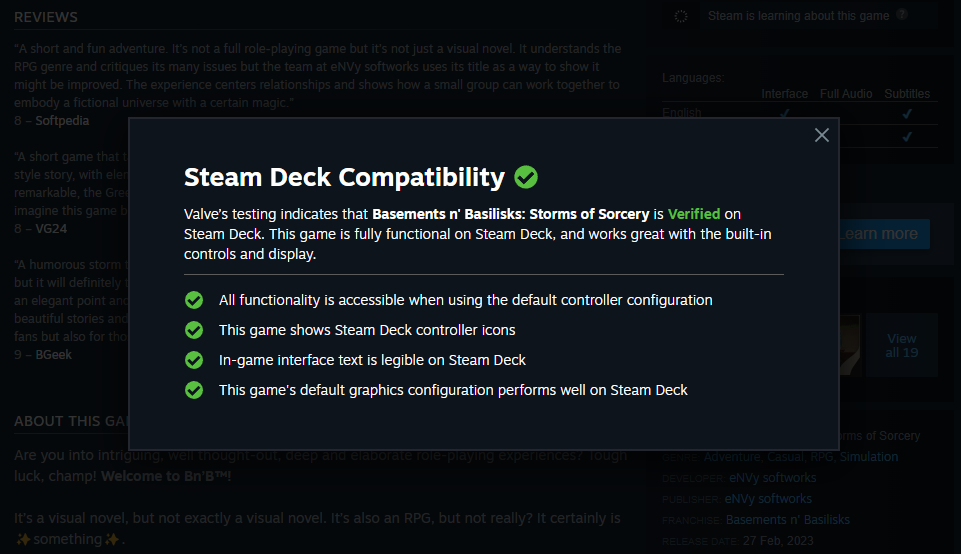Image resolution: width=961 pixels, height=554 pixels.
Task: Close the Steam Deck Compatibility dialog
Action: (822, 135)
